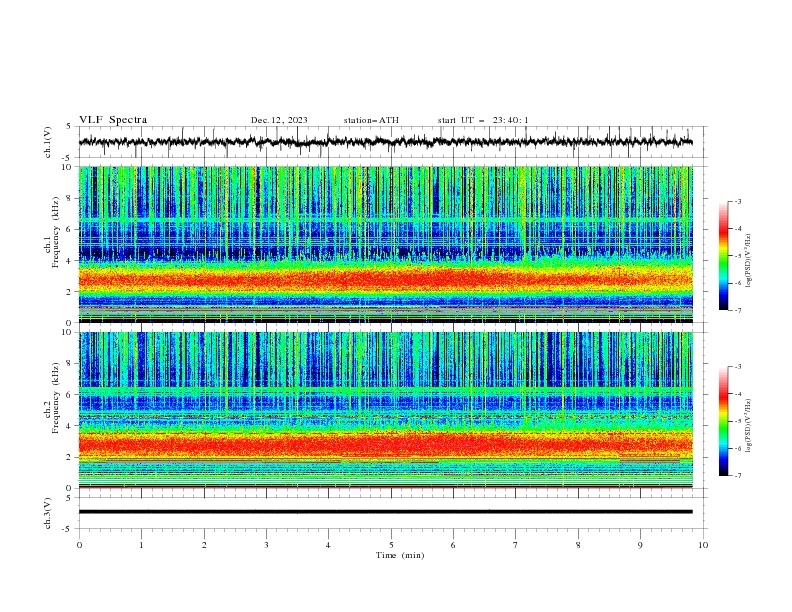Click the "-3" label on ch.1 colorbar
The width and height of the screenshot is (792, 612).
[x=738, y=201]
